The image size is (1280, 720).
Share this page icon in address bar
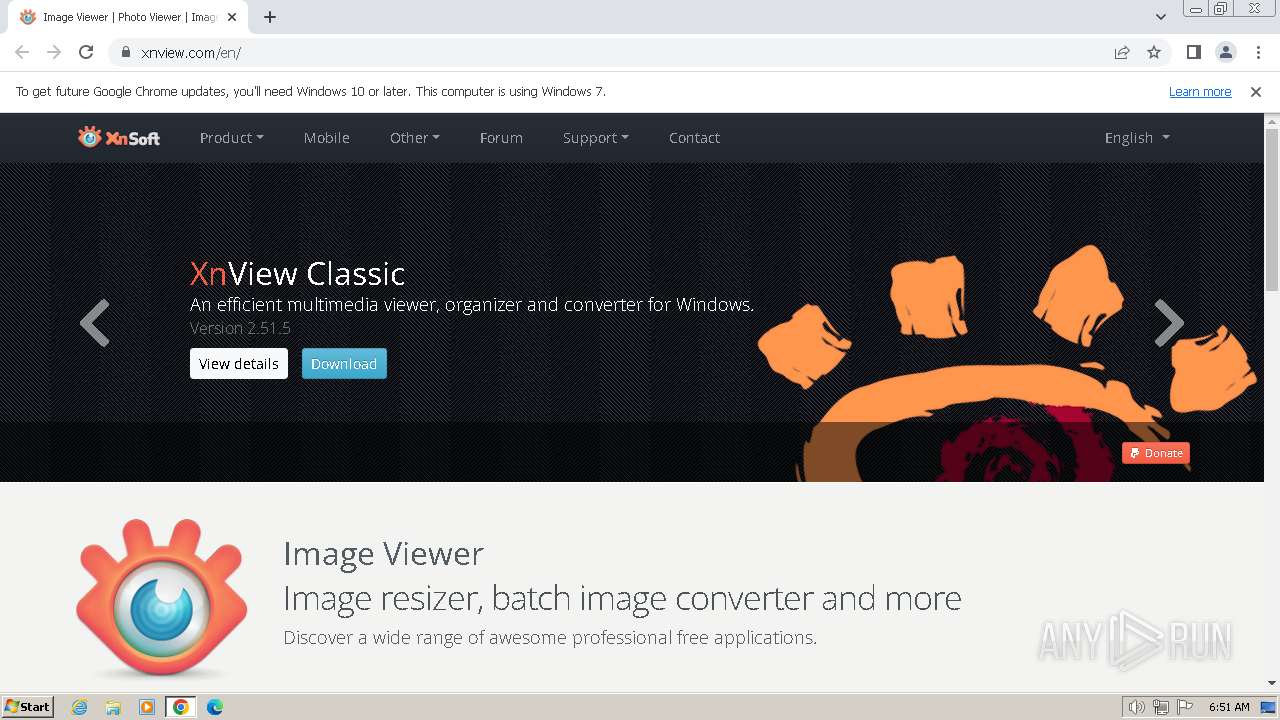click(1122, 52)
